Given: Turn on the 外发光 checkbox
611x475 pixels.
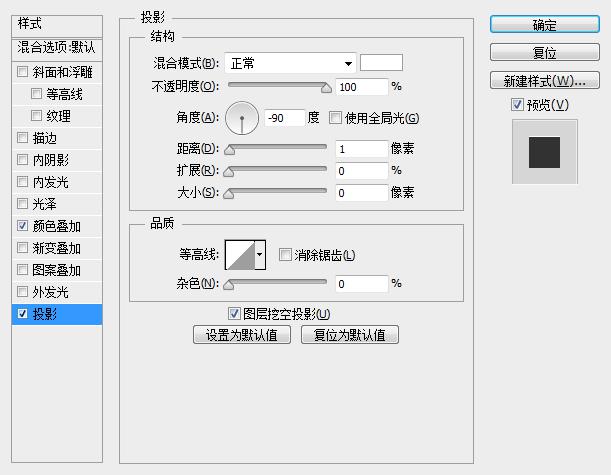Looking at the screenshot, I should [x=23, y=291].
